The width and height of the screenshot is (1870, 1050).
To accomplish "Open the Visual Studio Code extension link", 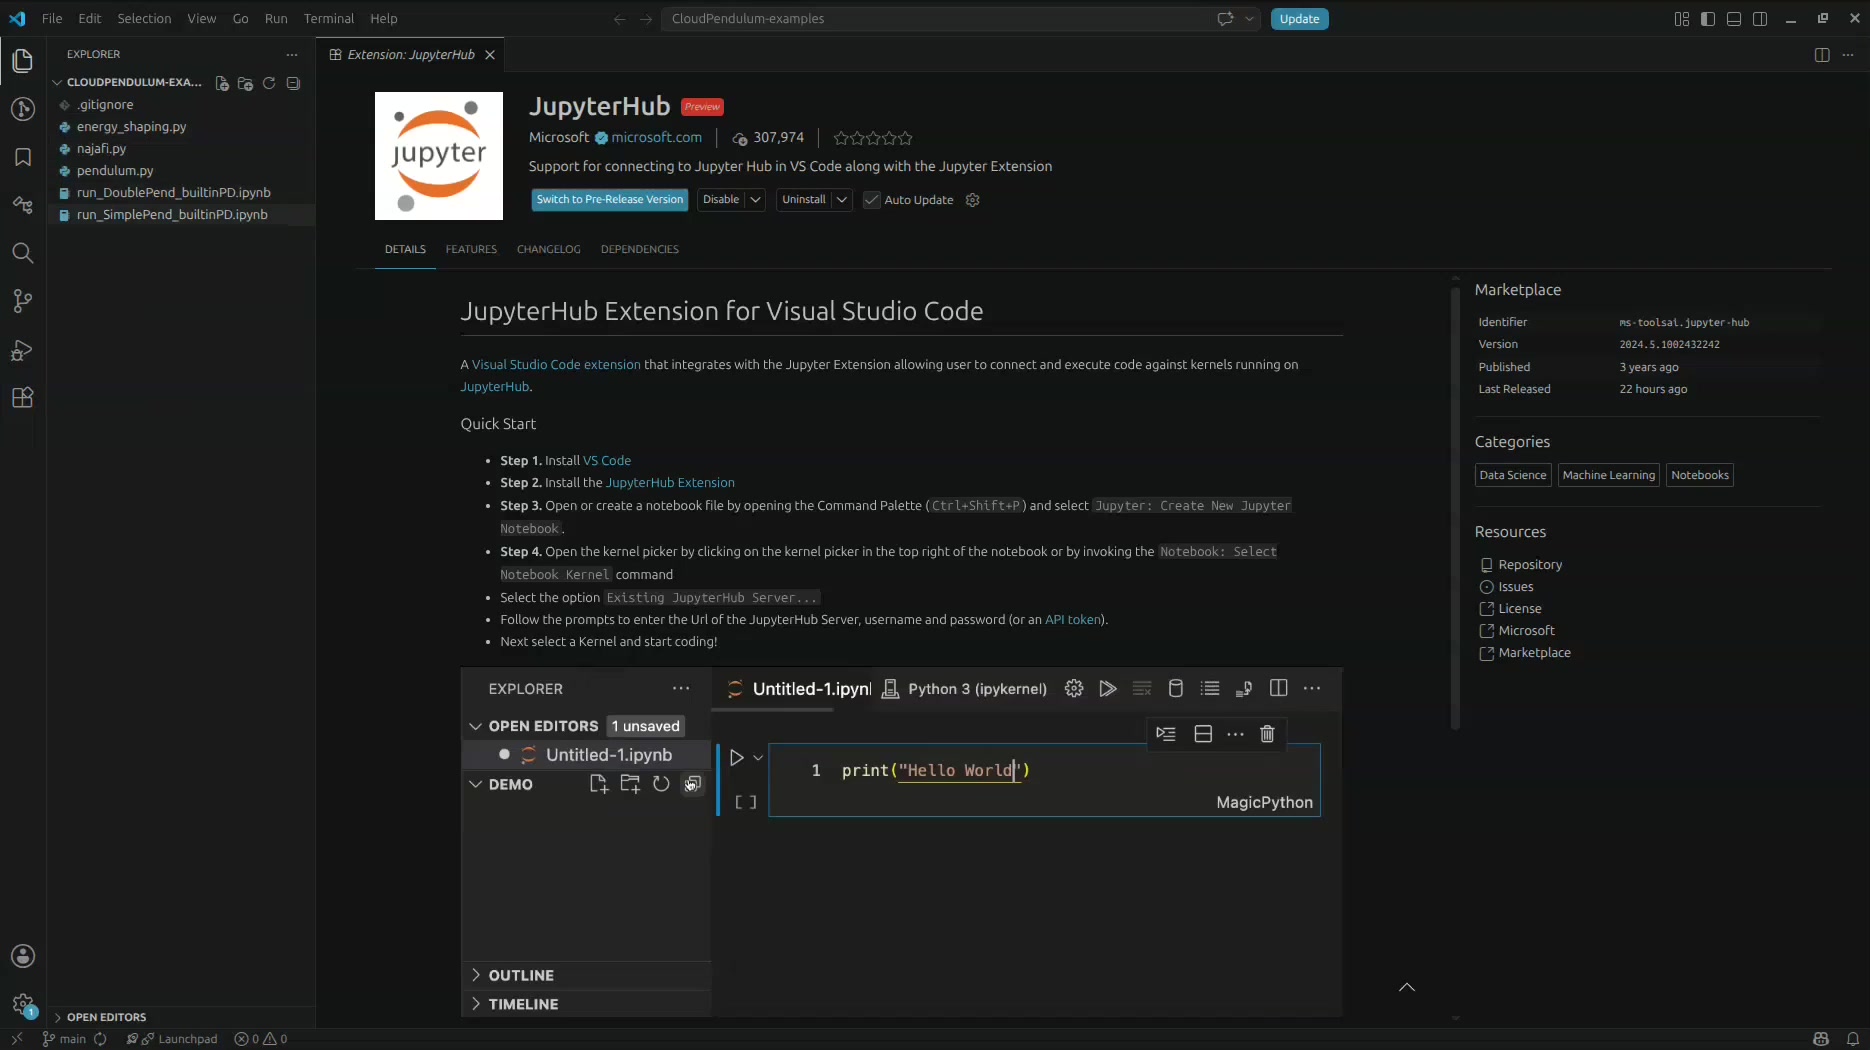I will (x=556, y=365).
